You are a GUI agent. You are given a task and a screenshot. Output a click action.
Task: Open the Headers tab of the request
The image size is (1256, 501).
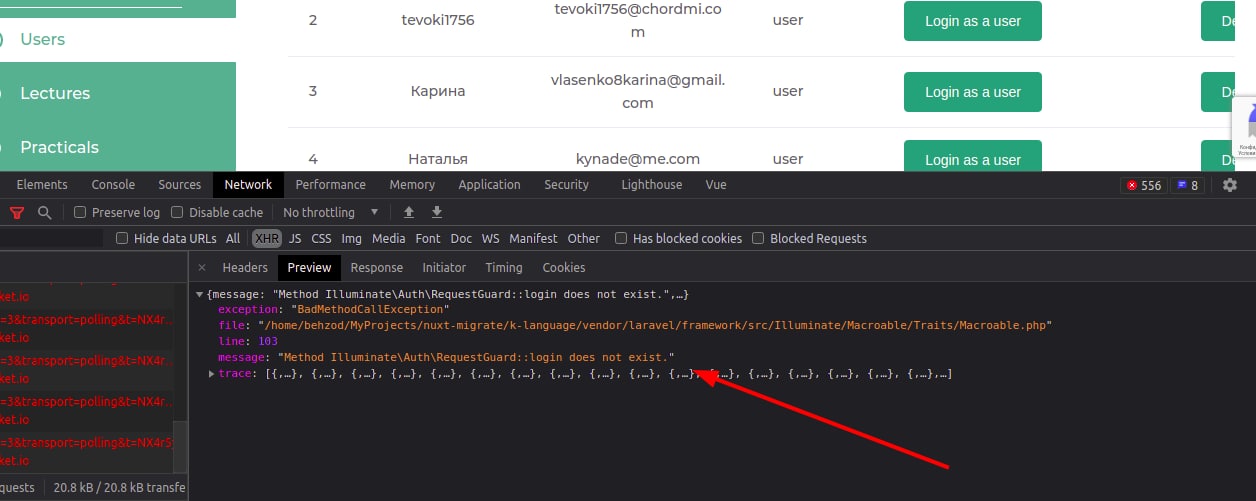coord(245,267)
